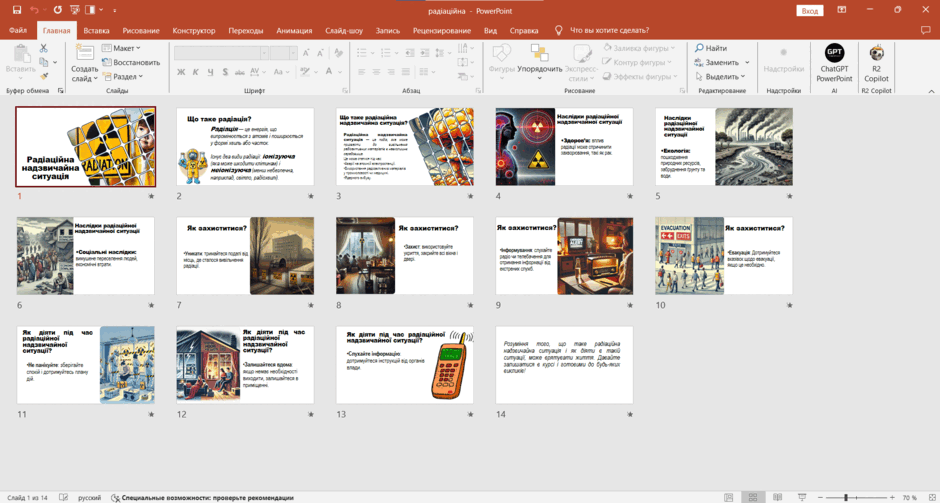Expand the Макет layout dropdown
Viewport: 940px width, 503px height.
pos(121,48)
